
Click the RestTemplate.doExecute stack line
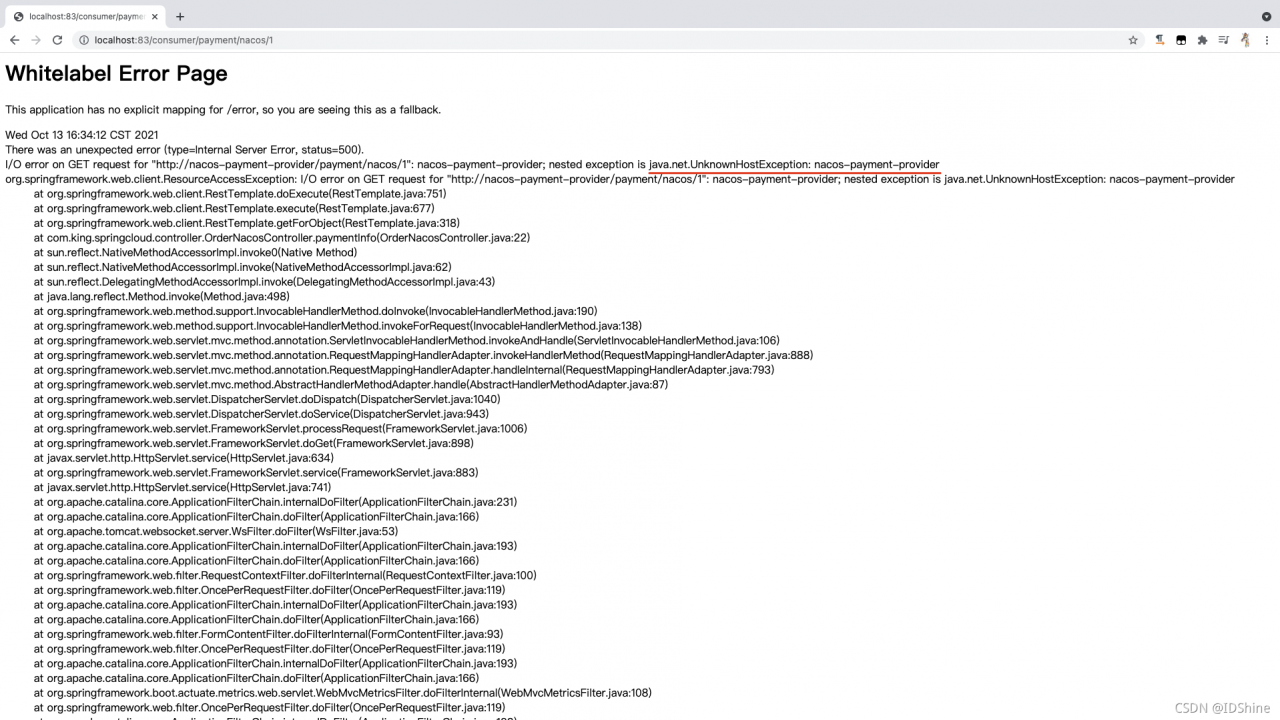tap(240, 194)
